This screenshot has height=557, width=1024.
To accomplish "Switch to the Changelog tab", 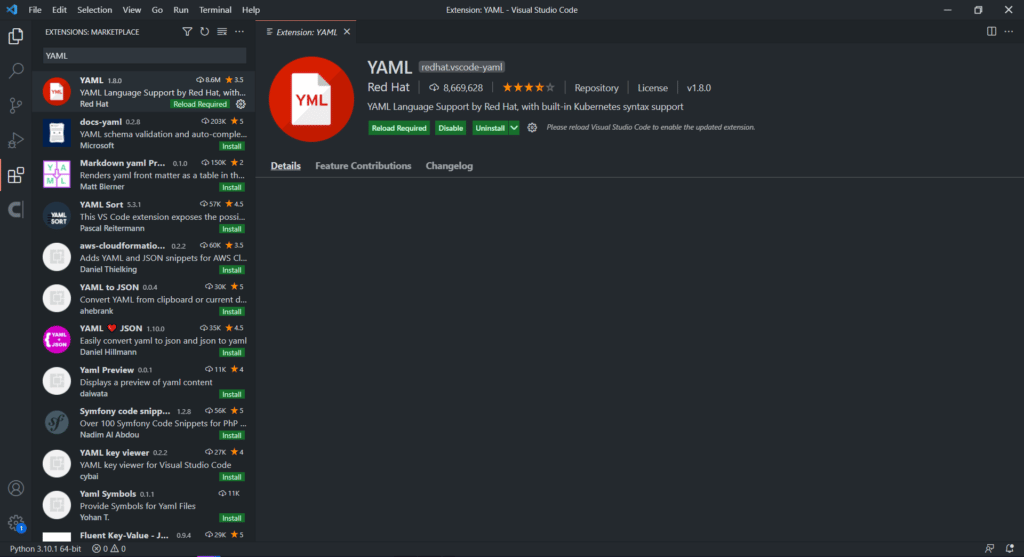I will (449, 166).
